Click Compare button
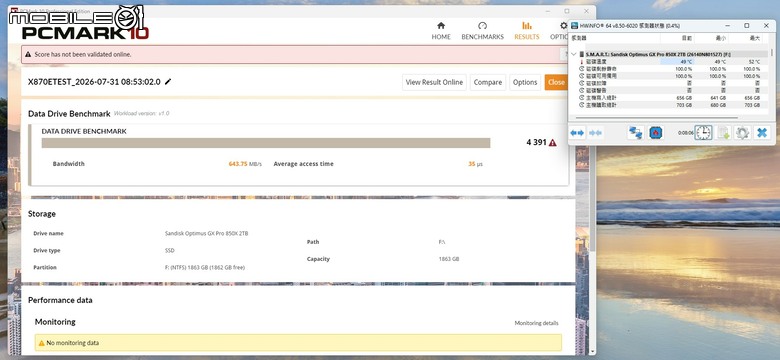780x360 pixels. click(488, 83)
